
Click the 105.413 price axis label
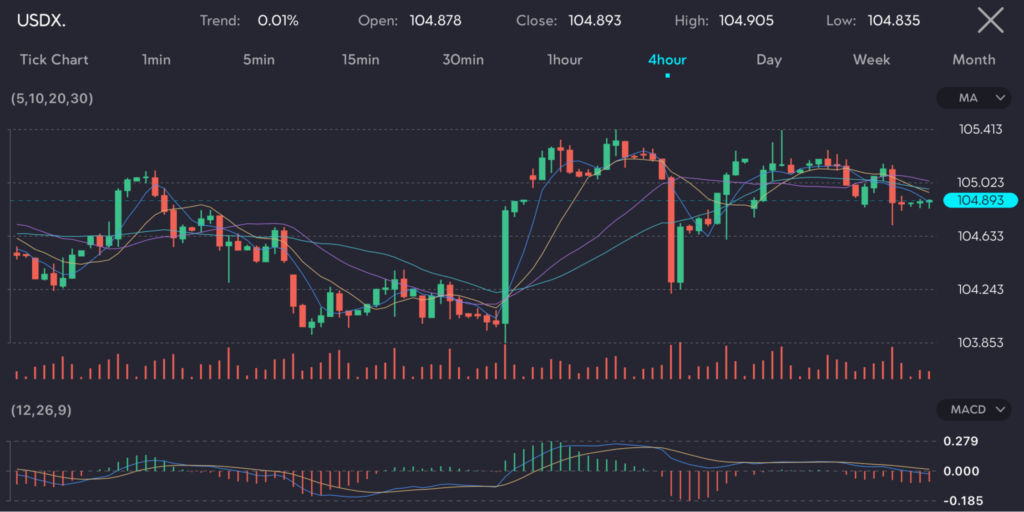(980, 130)
